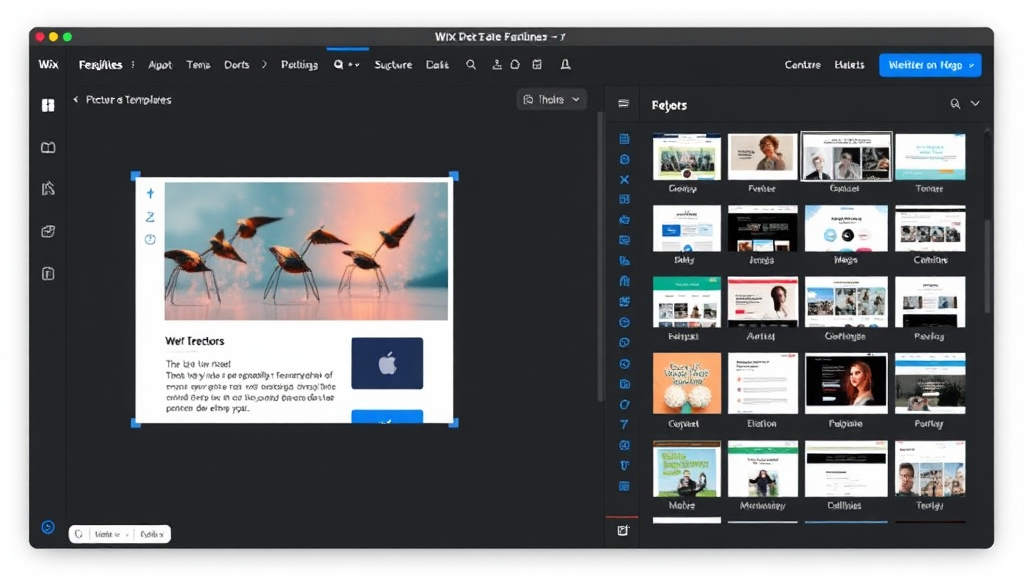Click Elalets in the top right

850,65
